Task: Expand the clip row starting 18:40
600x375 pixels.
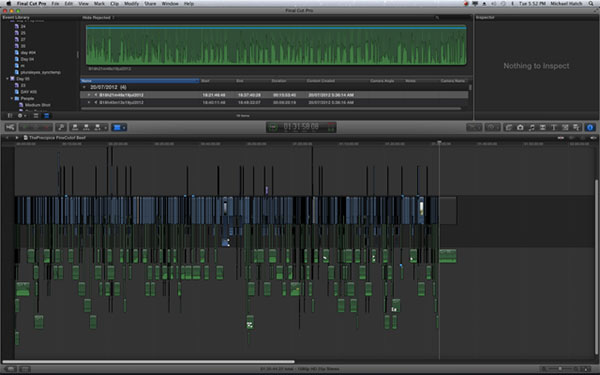Action: pos(89,103)
